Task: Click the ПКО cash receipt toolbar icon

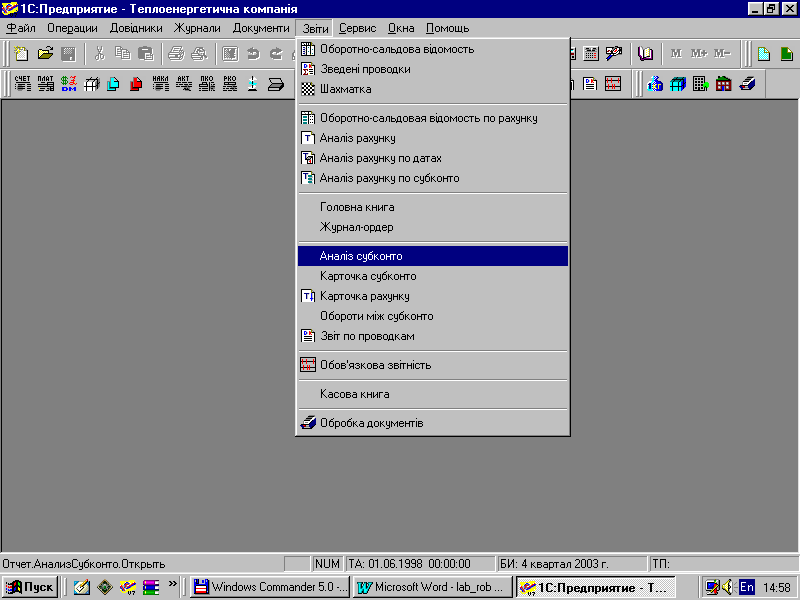Action: (207, 84)
